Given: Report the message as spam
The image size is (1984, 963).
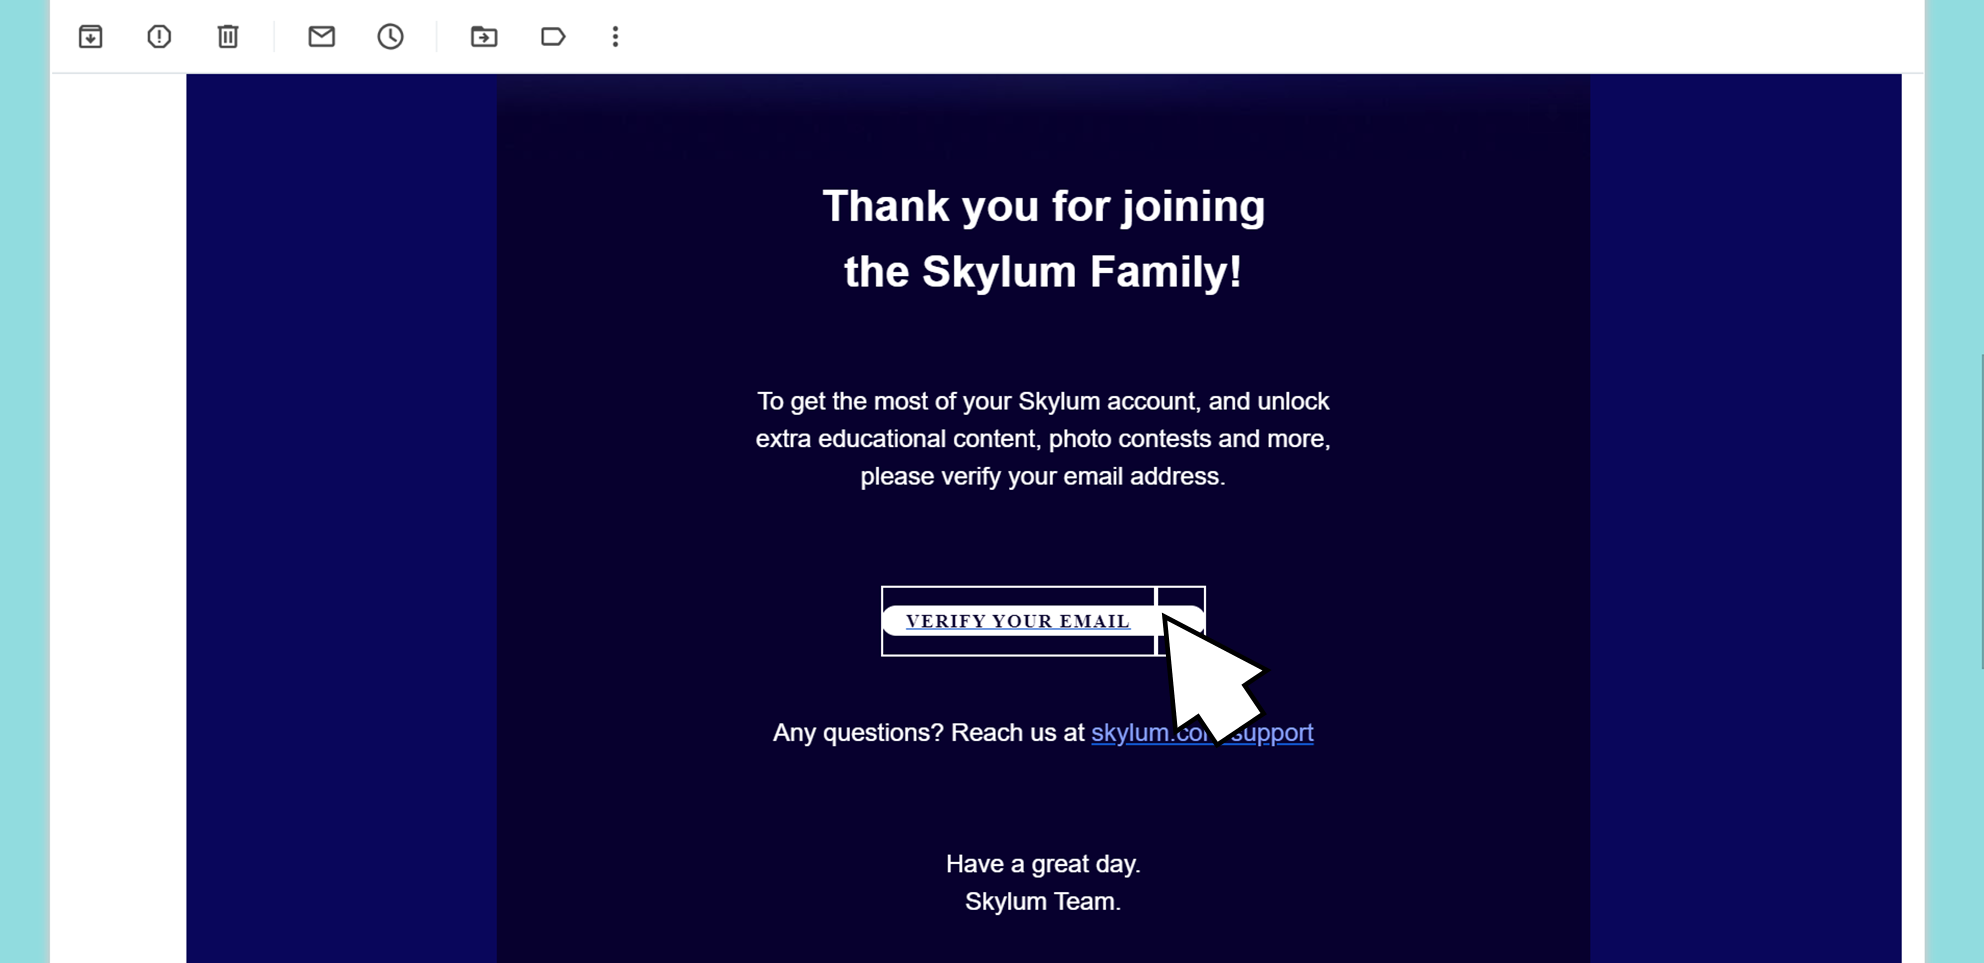Looking at the screenshot, I should [159, 37].
